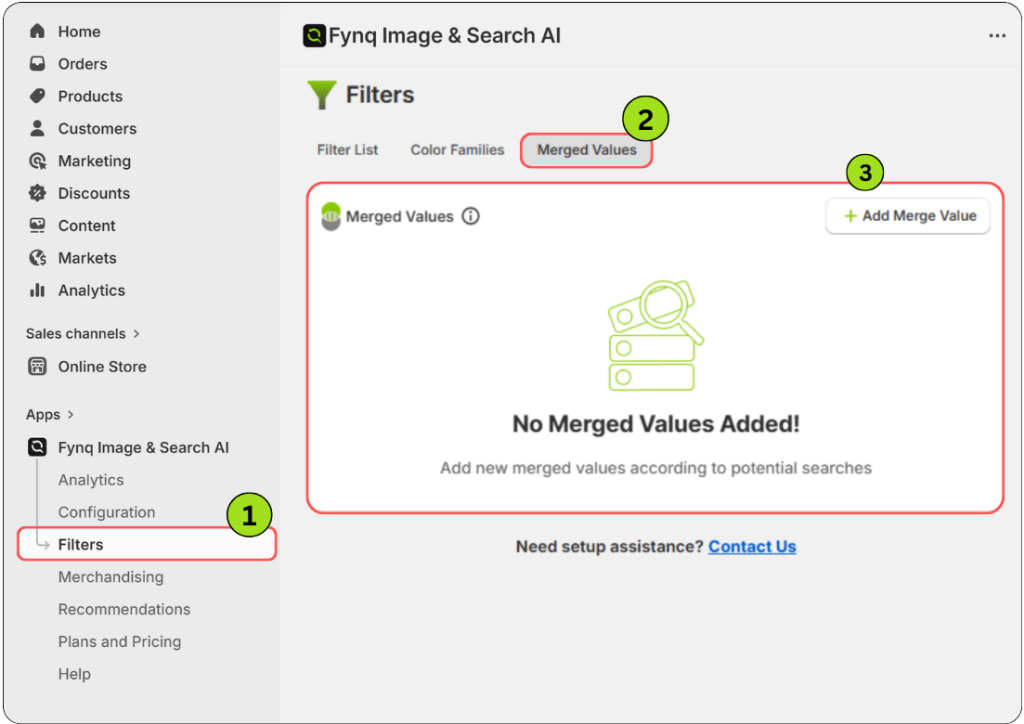Switch to the Filter List tab
Image resolution: width=1024 pixels, height=724 pixels.
347,150
